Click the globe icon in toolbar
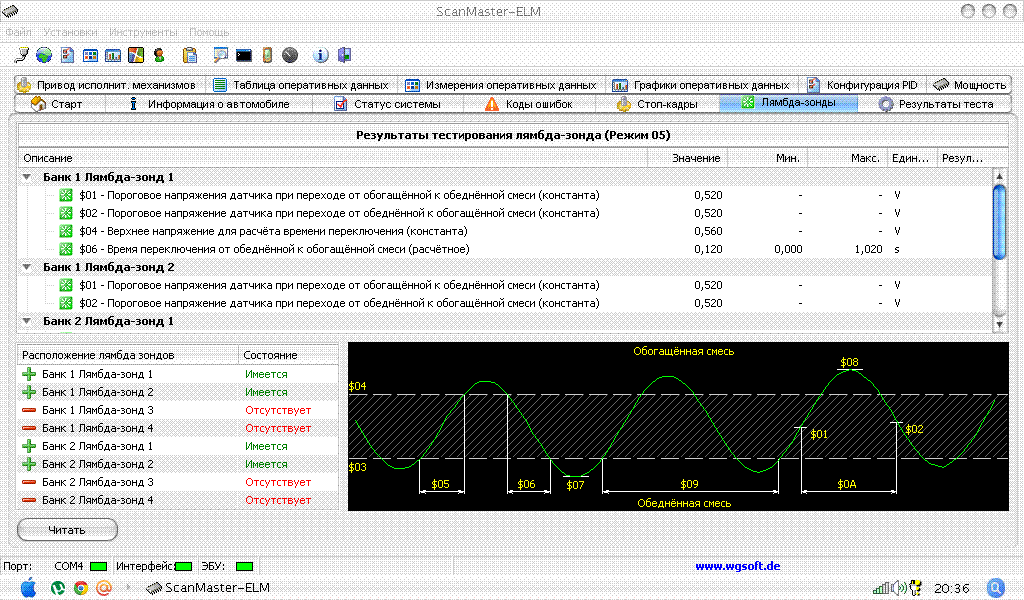1024x600 pixels. (44, 55)
